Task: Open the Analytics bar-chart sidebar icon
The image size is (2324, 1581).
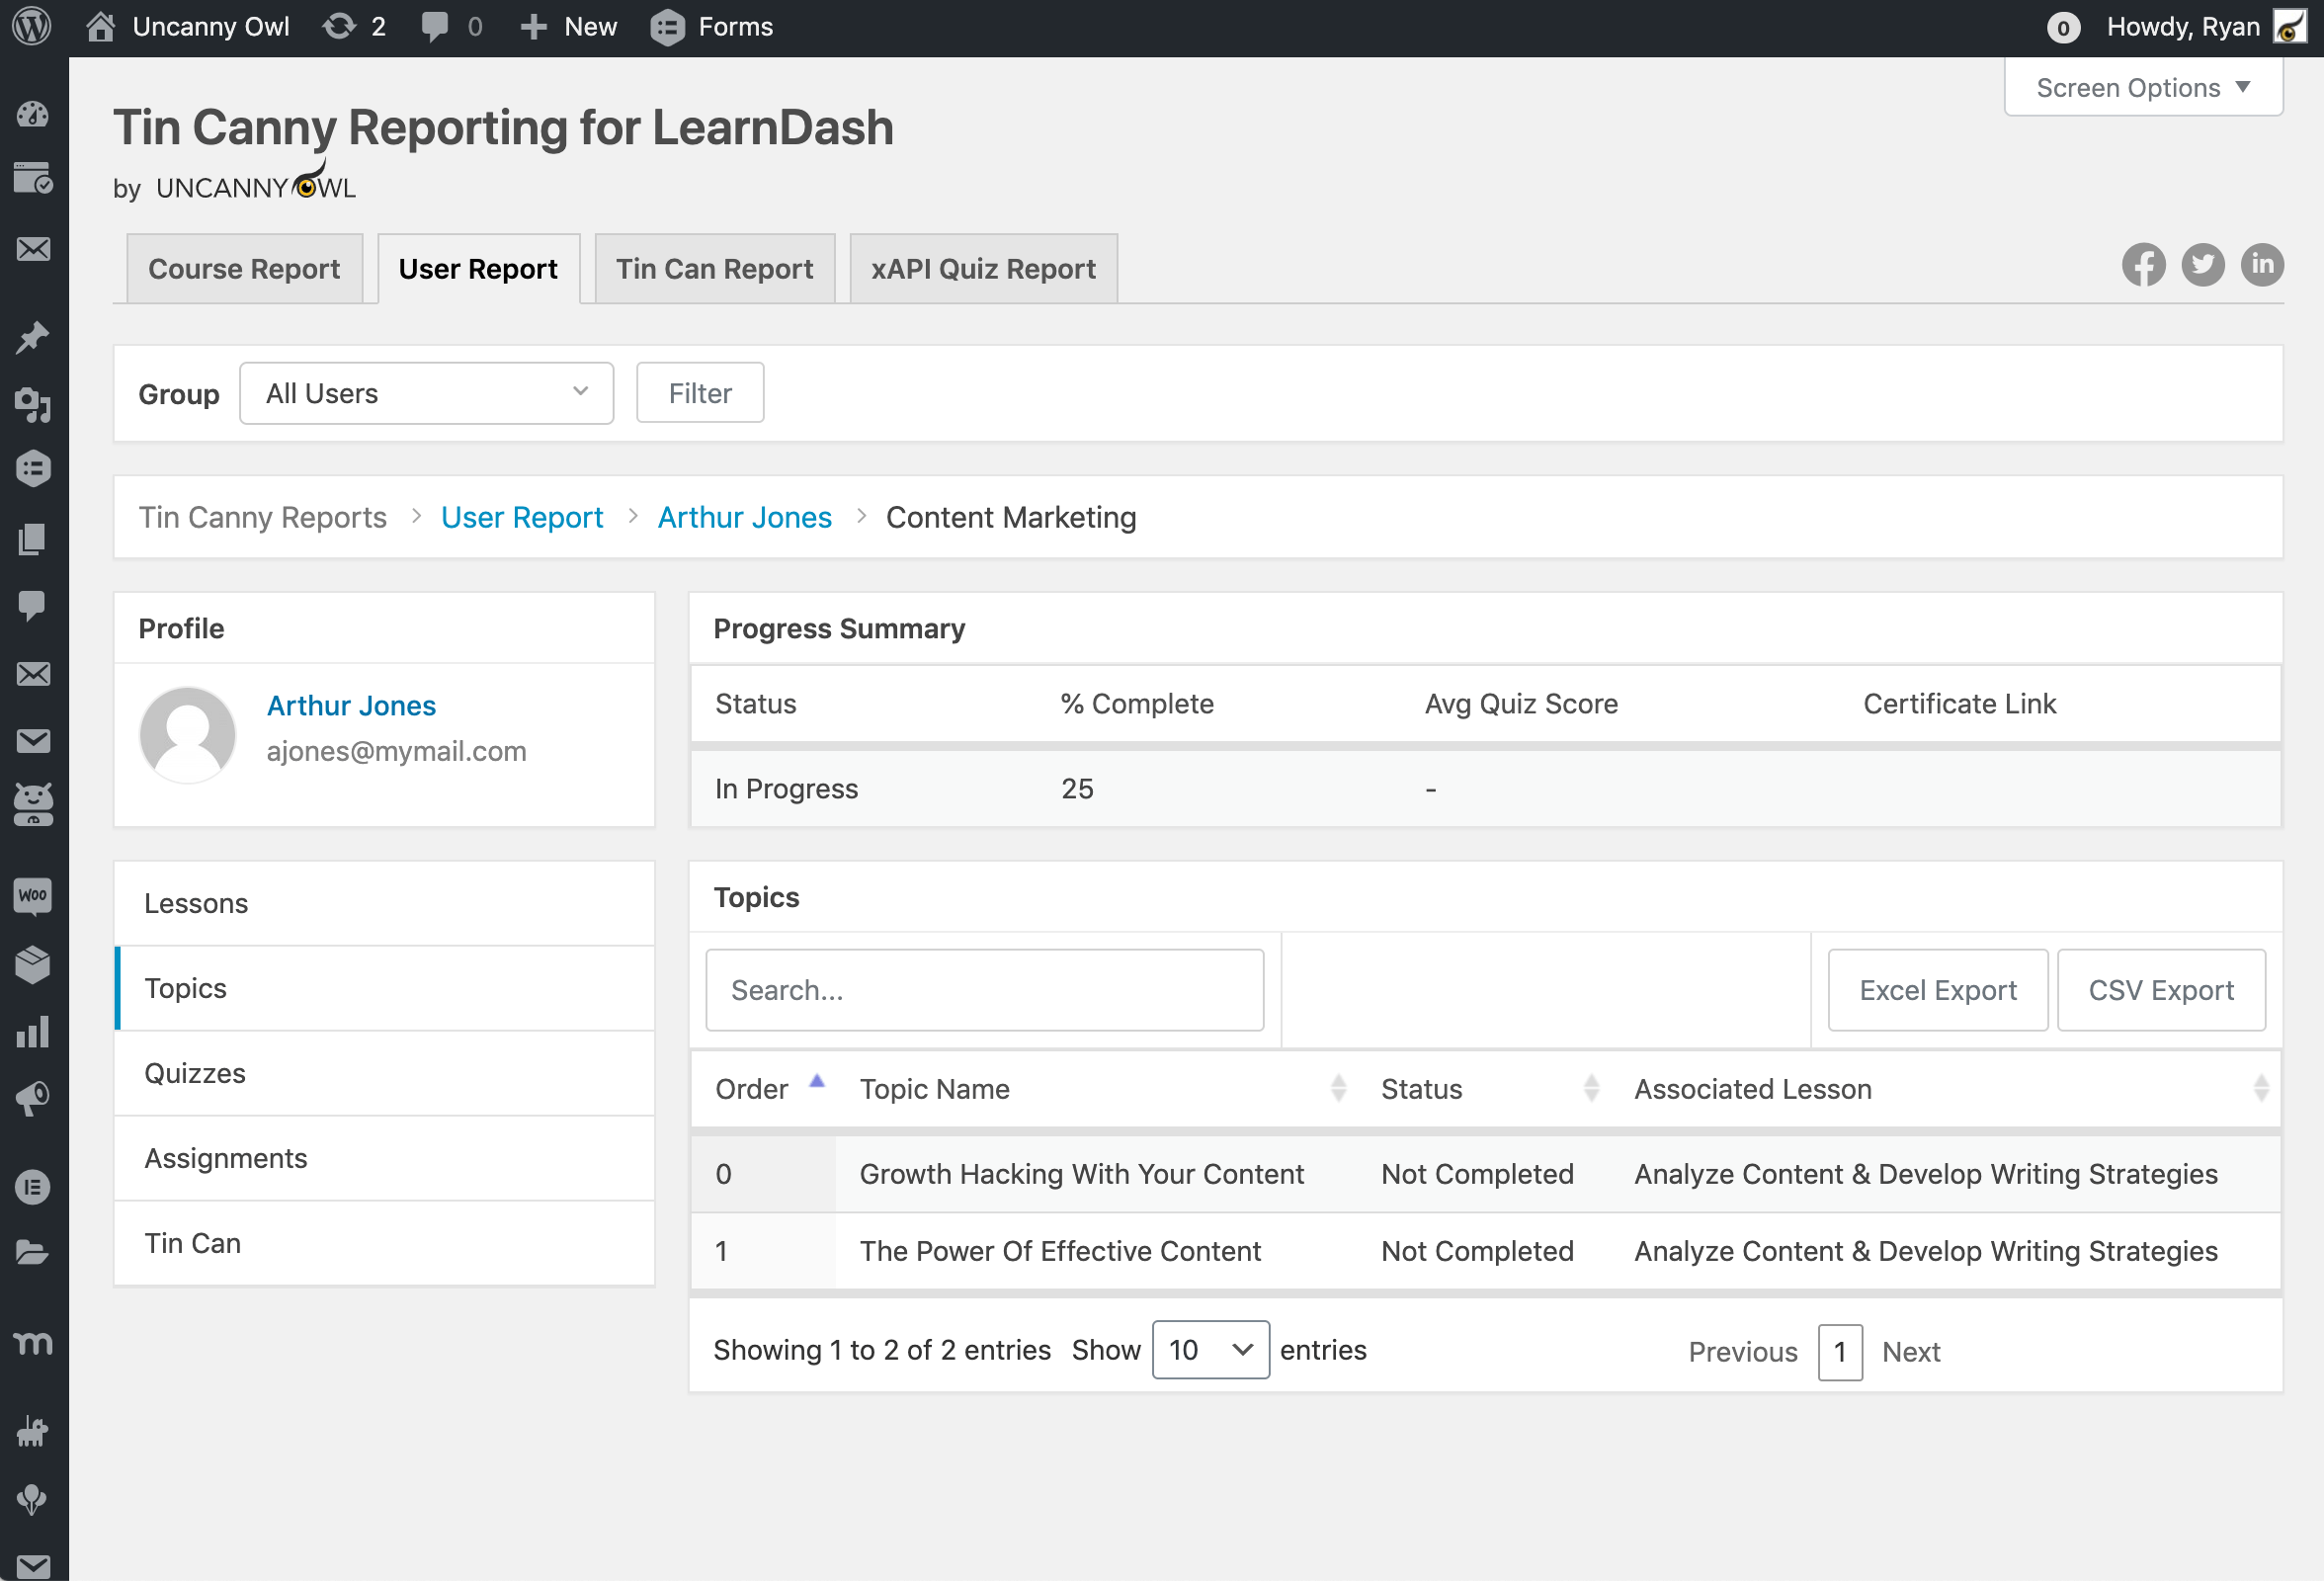Action: (33, 1032)
